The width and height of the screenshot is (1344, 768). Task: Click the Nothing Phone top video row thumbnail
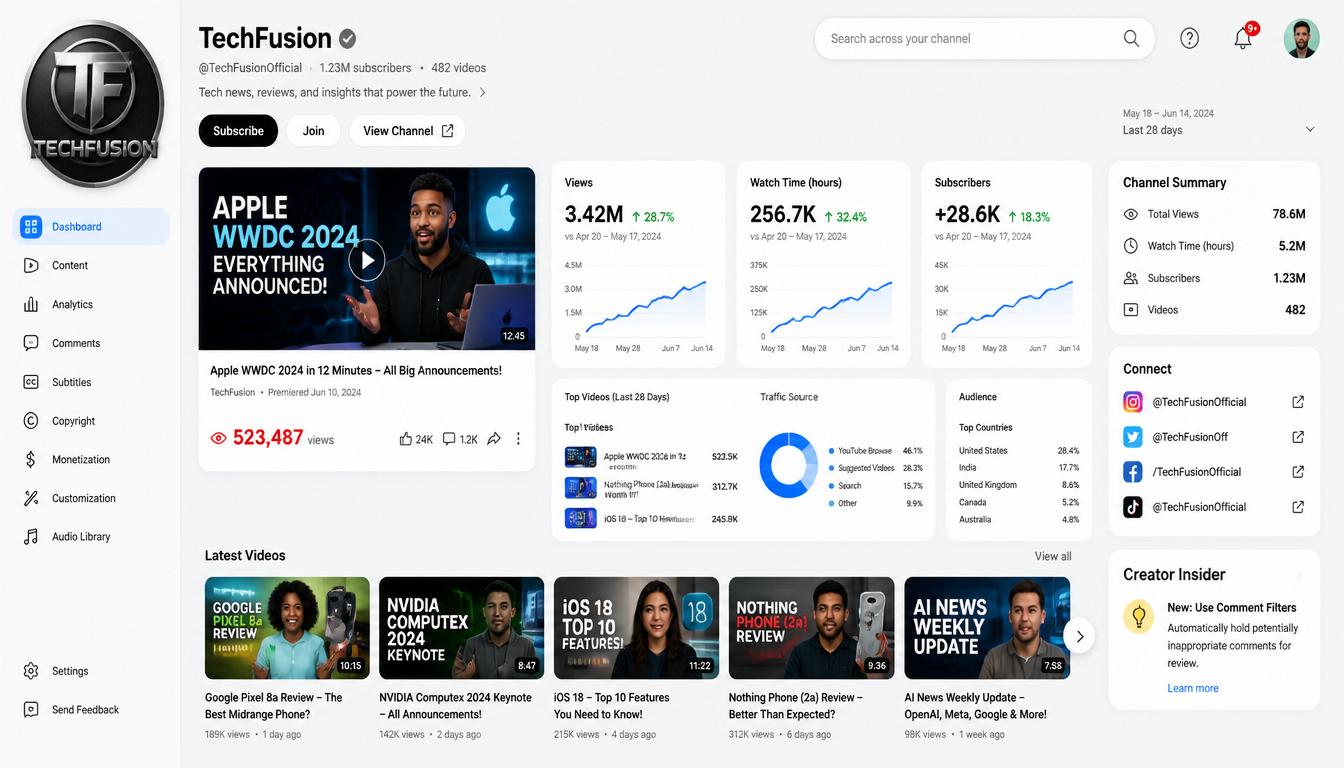point(580,487)
